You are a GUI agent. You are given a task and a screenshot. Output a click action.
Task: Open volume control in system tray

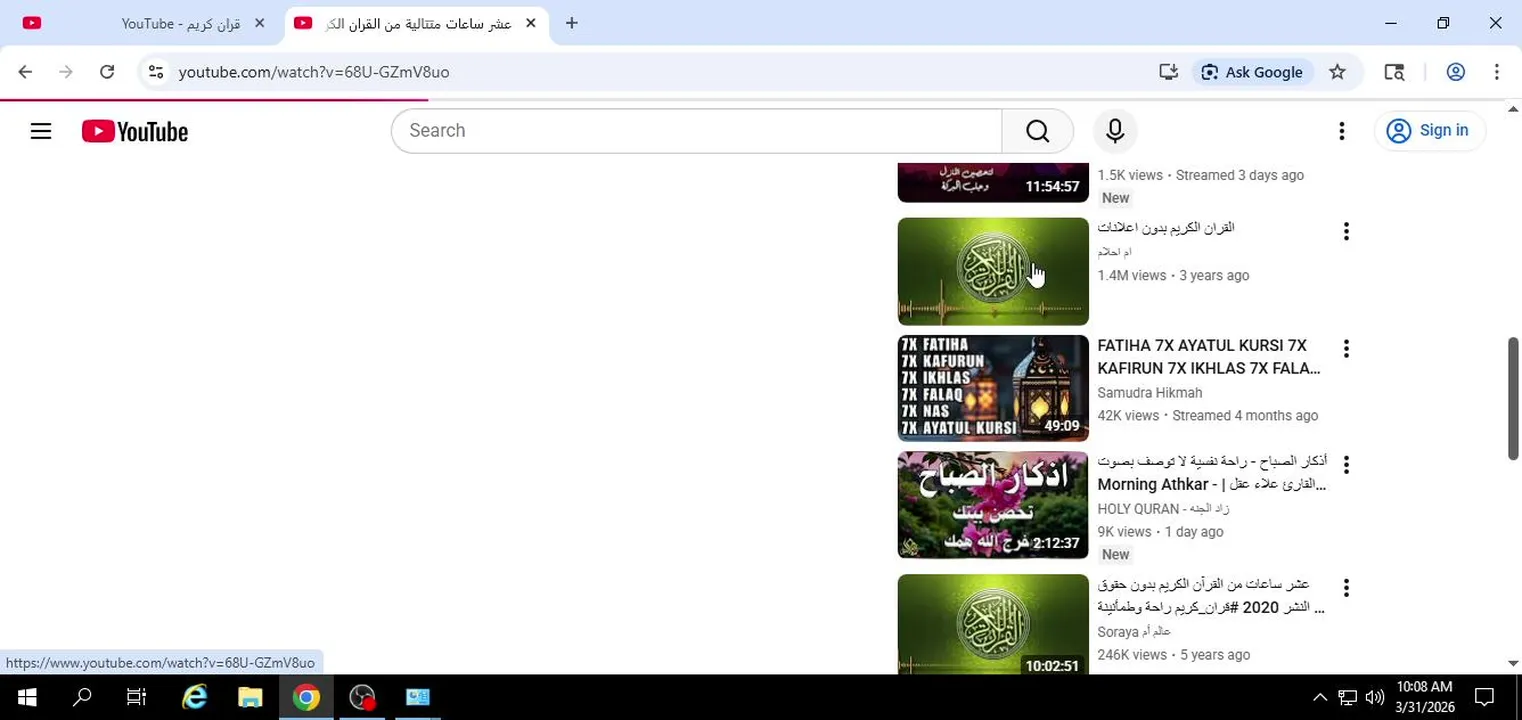tap(1374, 697)
